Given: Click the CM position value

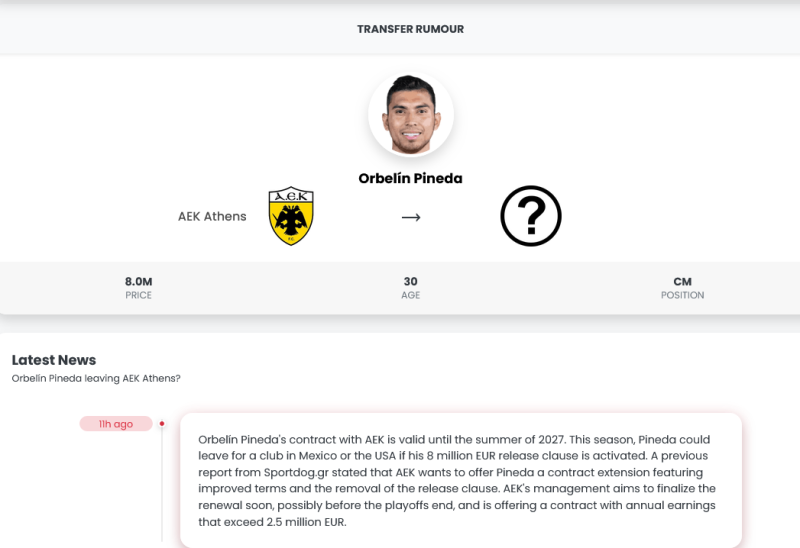Looking at the screenshot, I should click(682, 282).
